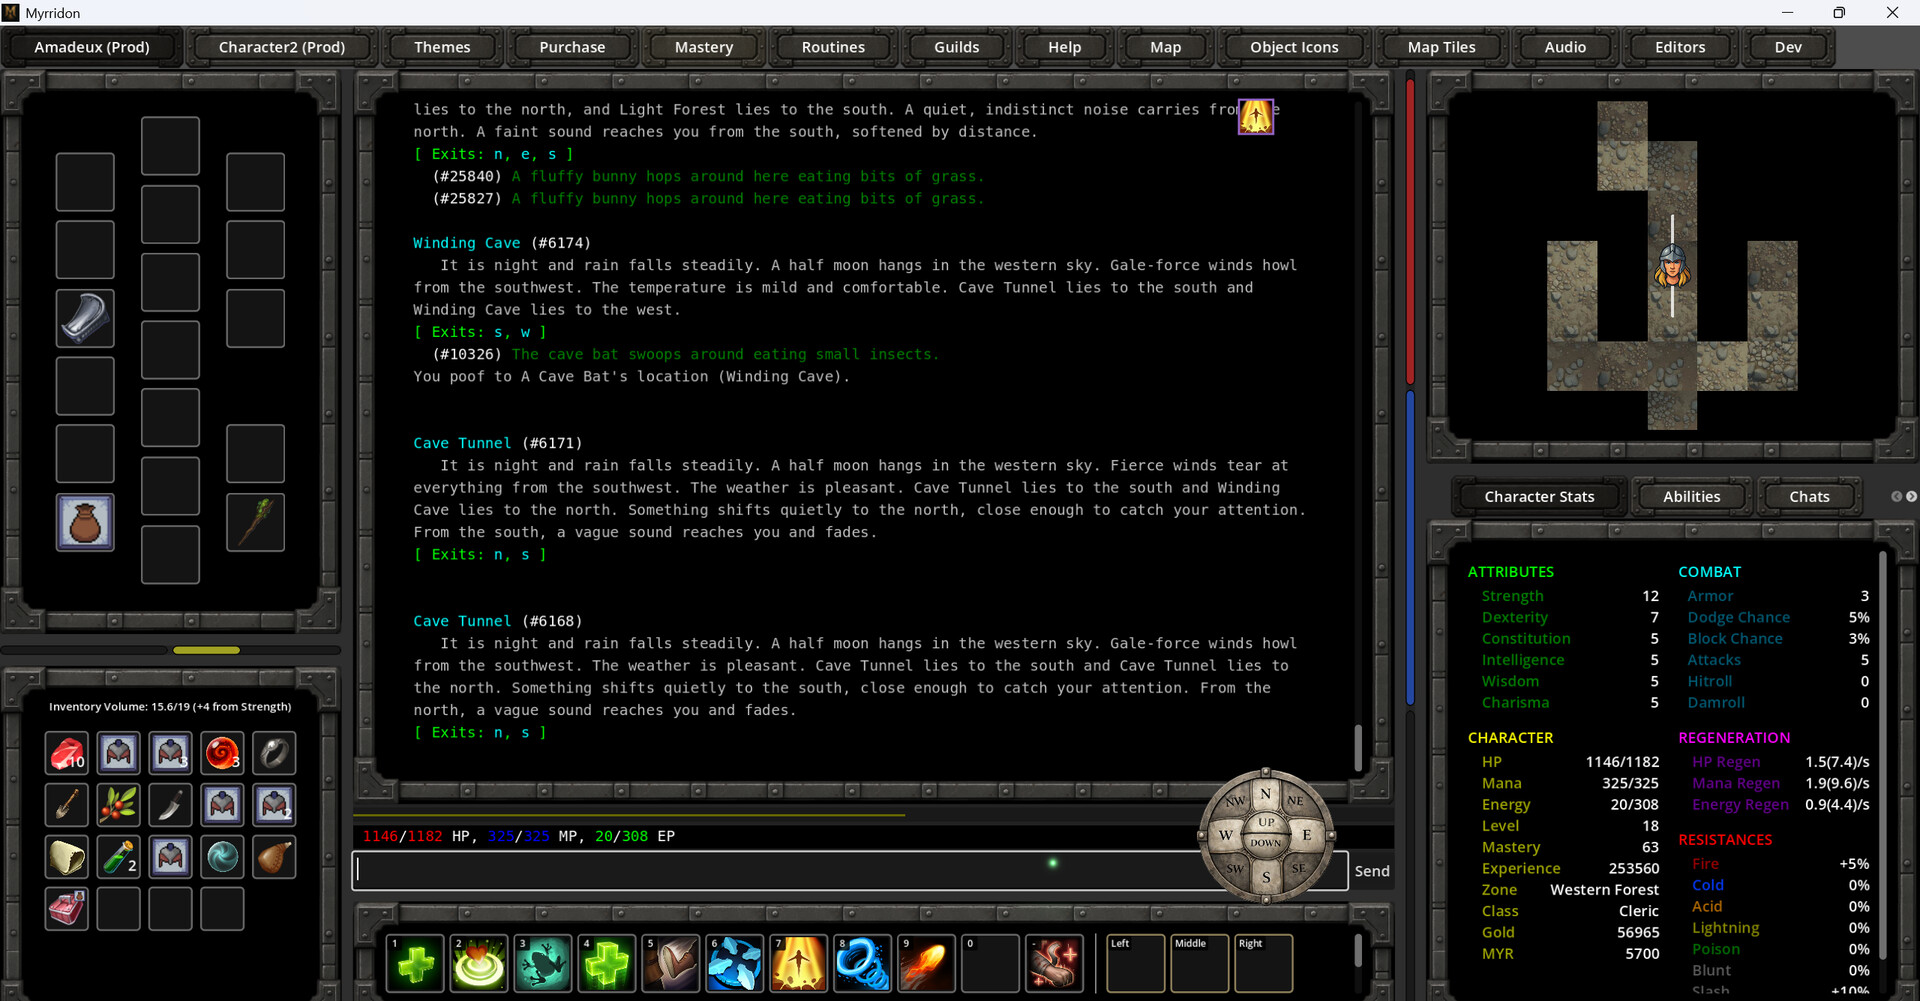Viewport: 1920px width, 1001px height.
Task: Click the equipped wooden staff slot
Action: [255, 522]
